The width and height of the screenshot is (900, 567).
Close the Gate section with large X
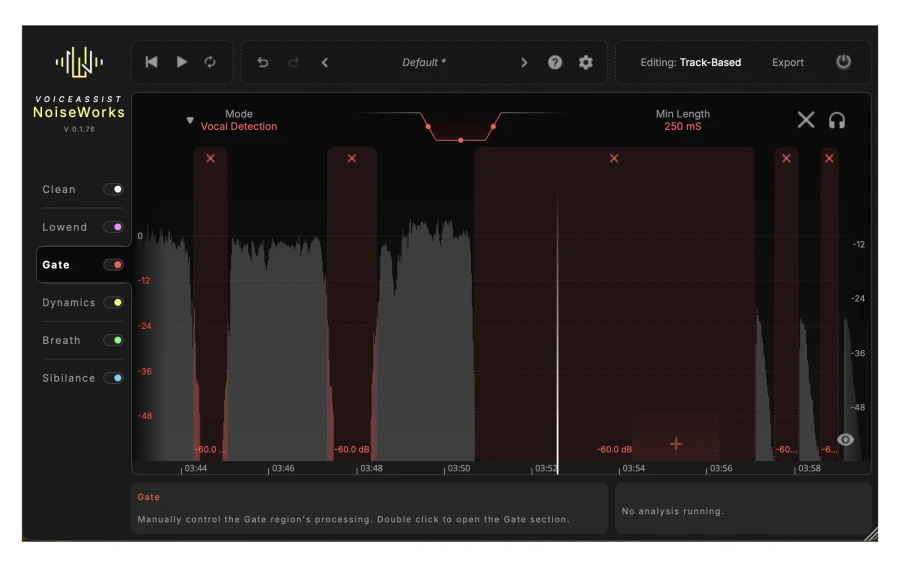(806, 120)
